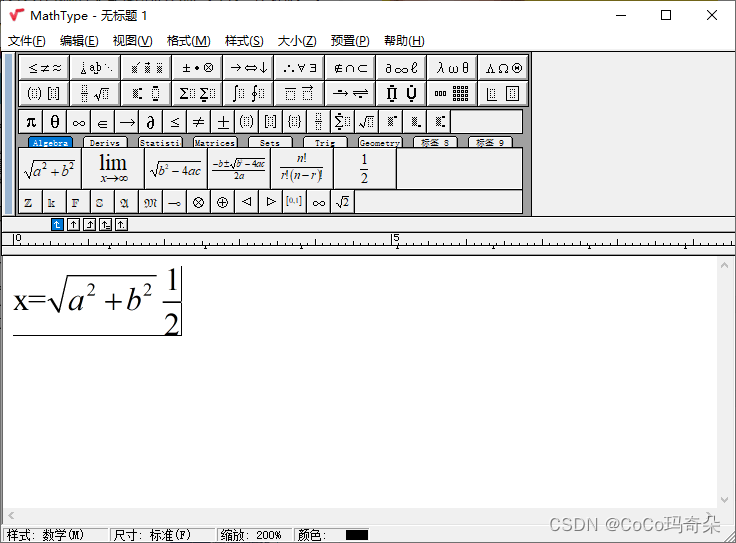736x543 pixels.
Task: Insert the theta symbol
Action: pos(55,122)
